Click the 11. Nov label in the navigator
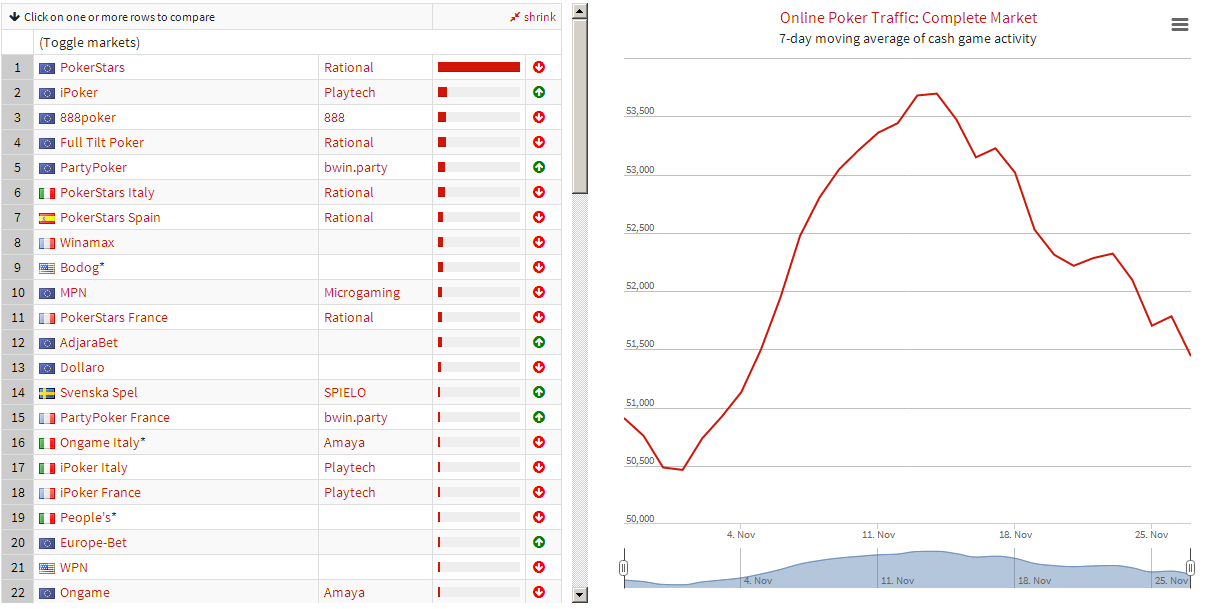This screenshot has width=1208, height=609. [x=897, y=580]
